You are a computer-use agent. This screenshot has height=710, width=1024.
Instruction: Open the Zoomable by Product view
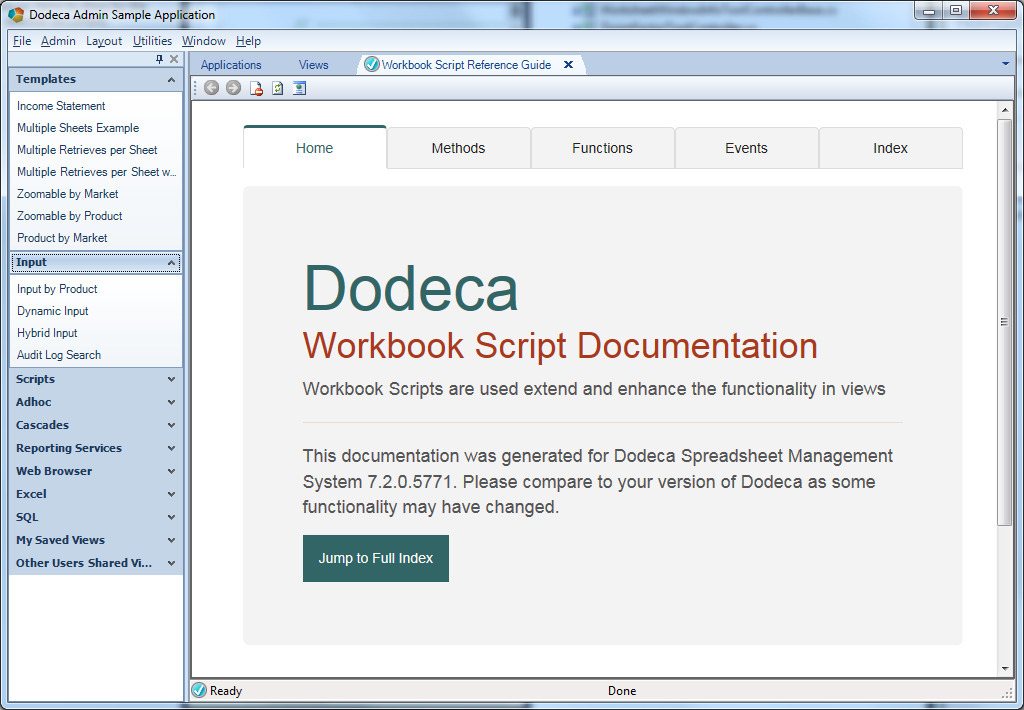(x=69, y=216)
